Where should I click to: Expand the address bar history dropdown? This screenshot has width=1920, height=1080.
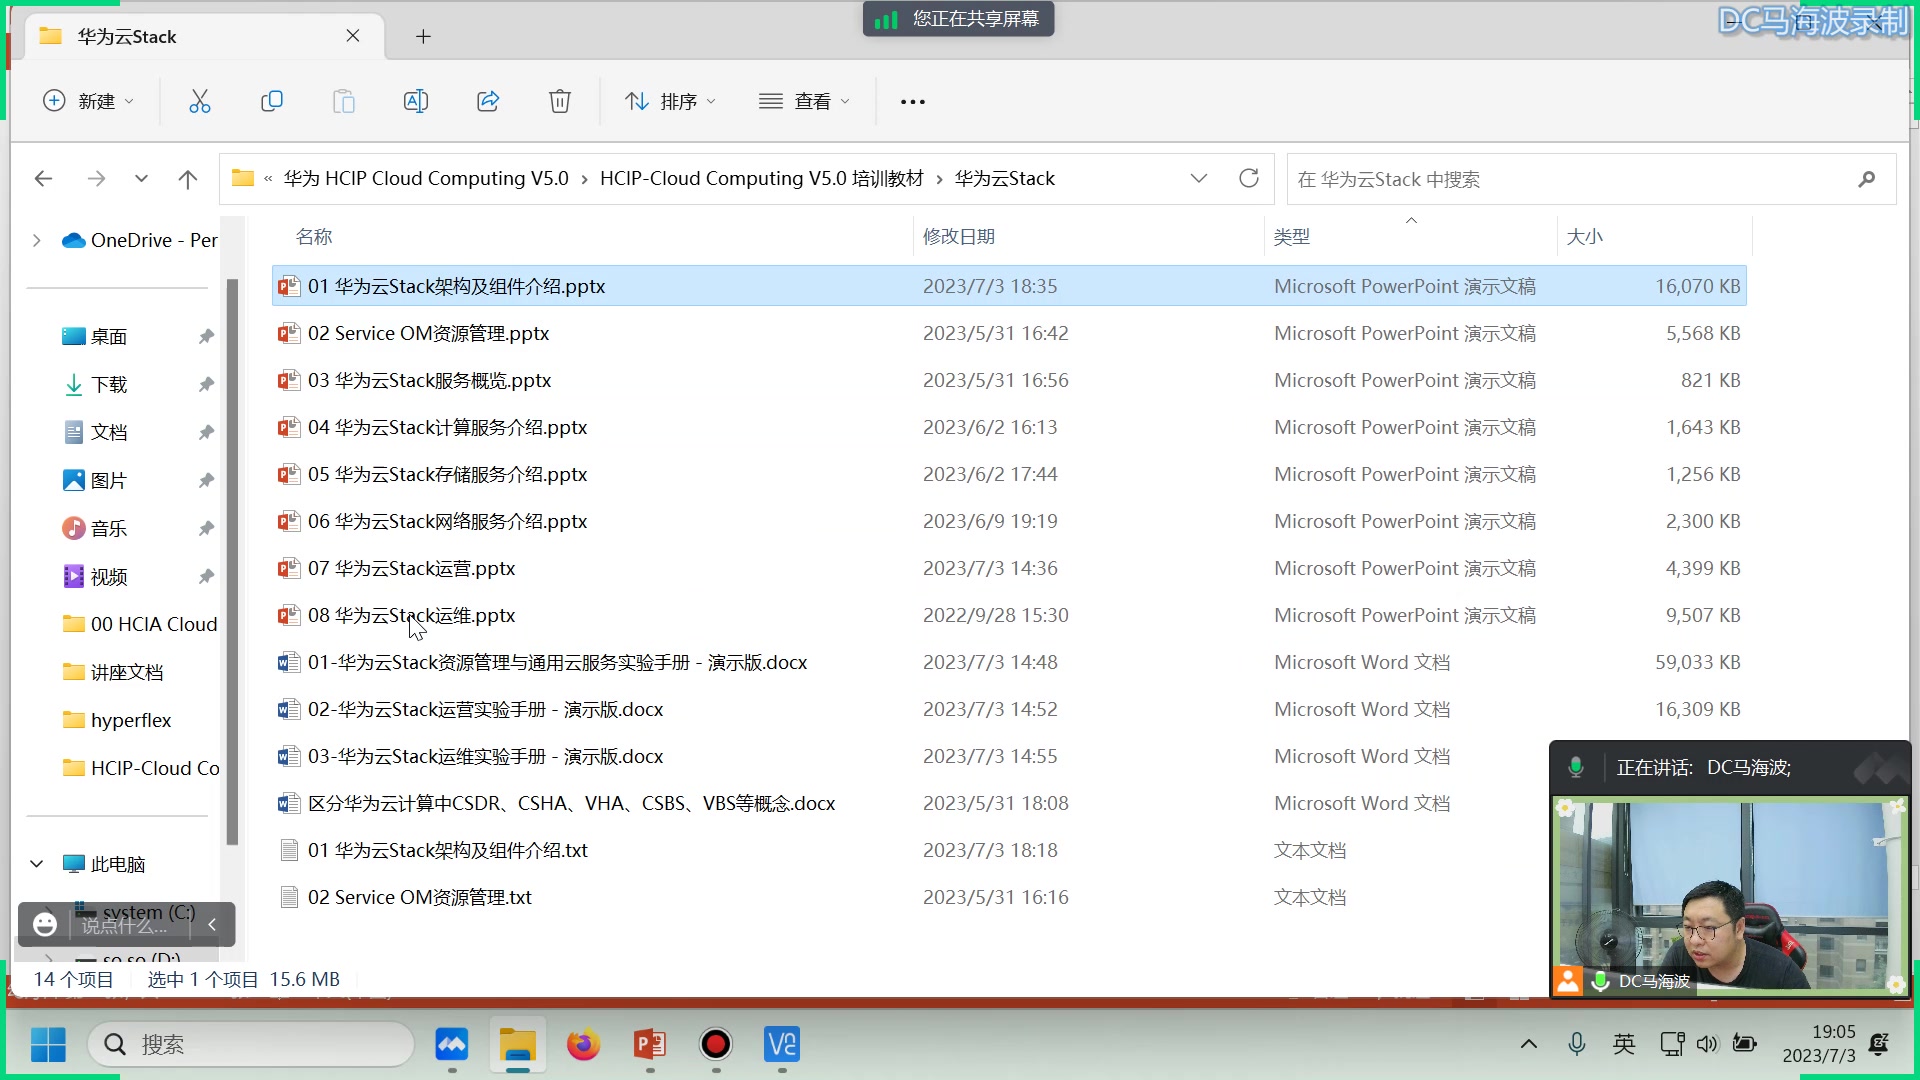pos(1199,178)
